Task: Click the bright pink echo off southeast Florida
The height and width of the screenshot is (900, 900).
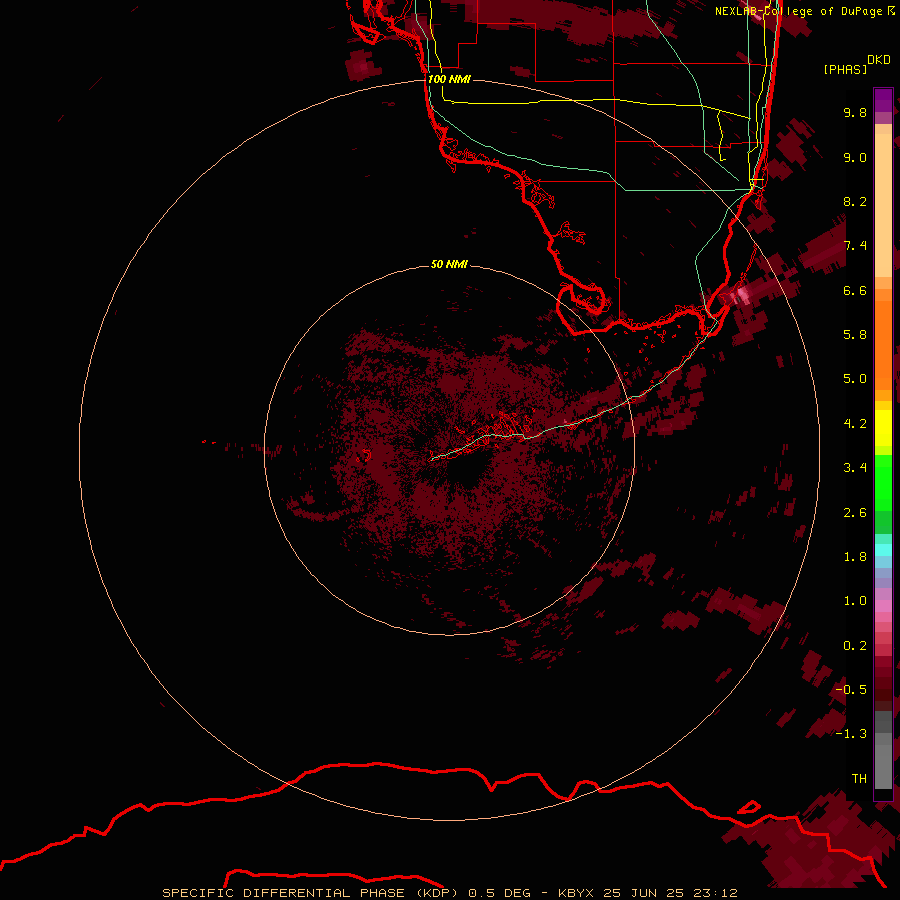Action: click(743, 295)
